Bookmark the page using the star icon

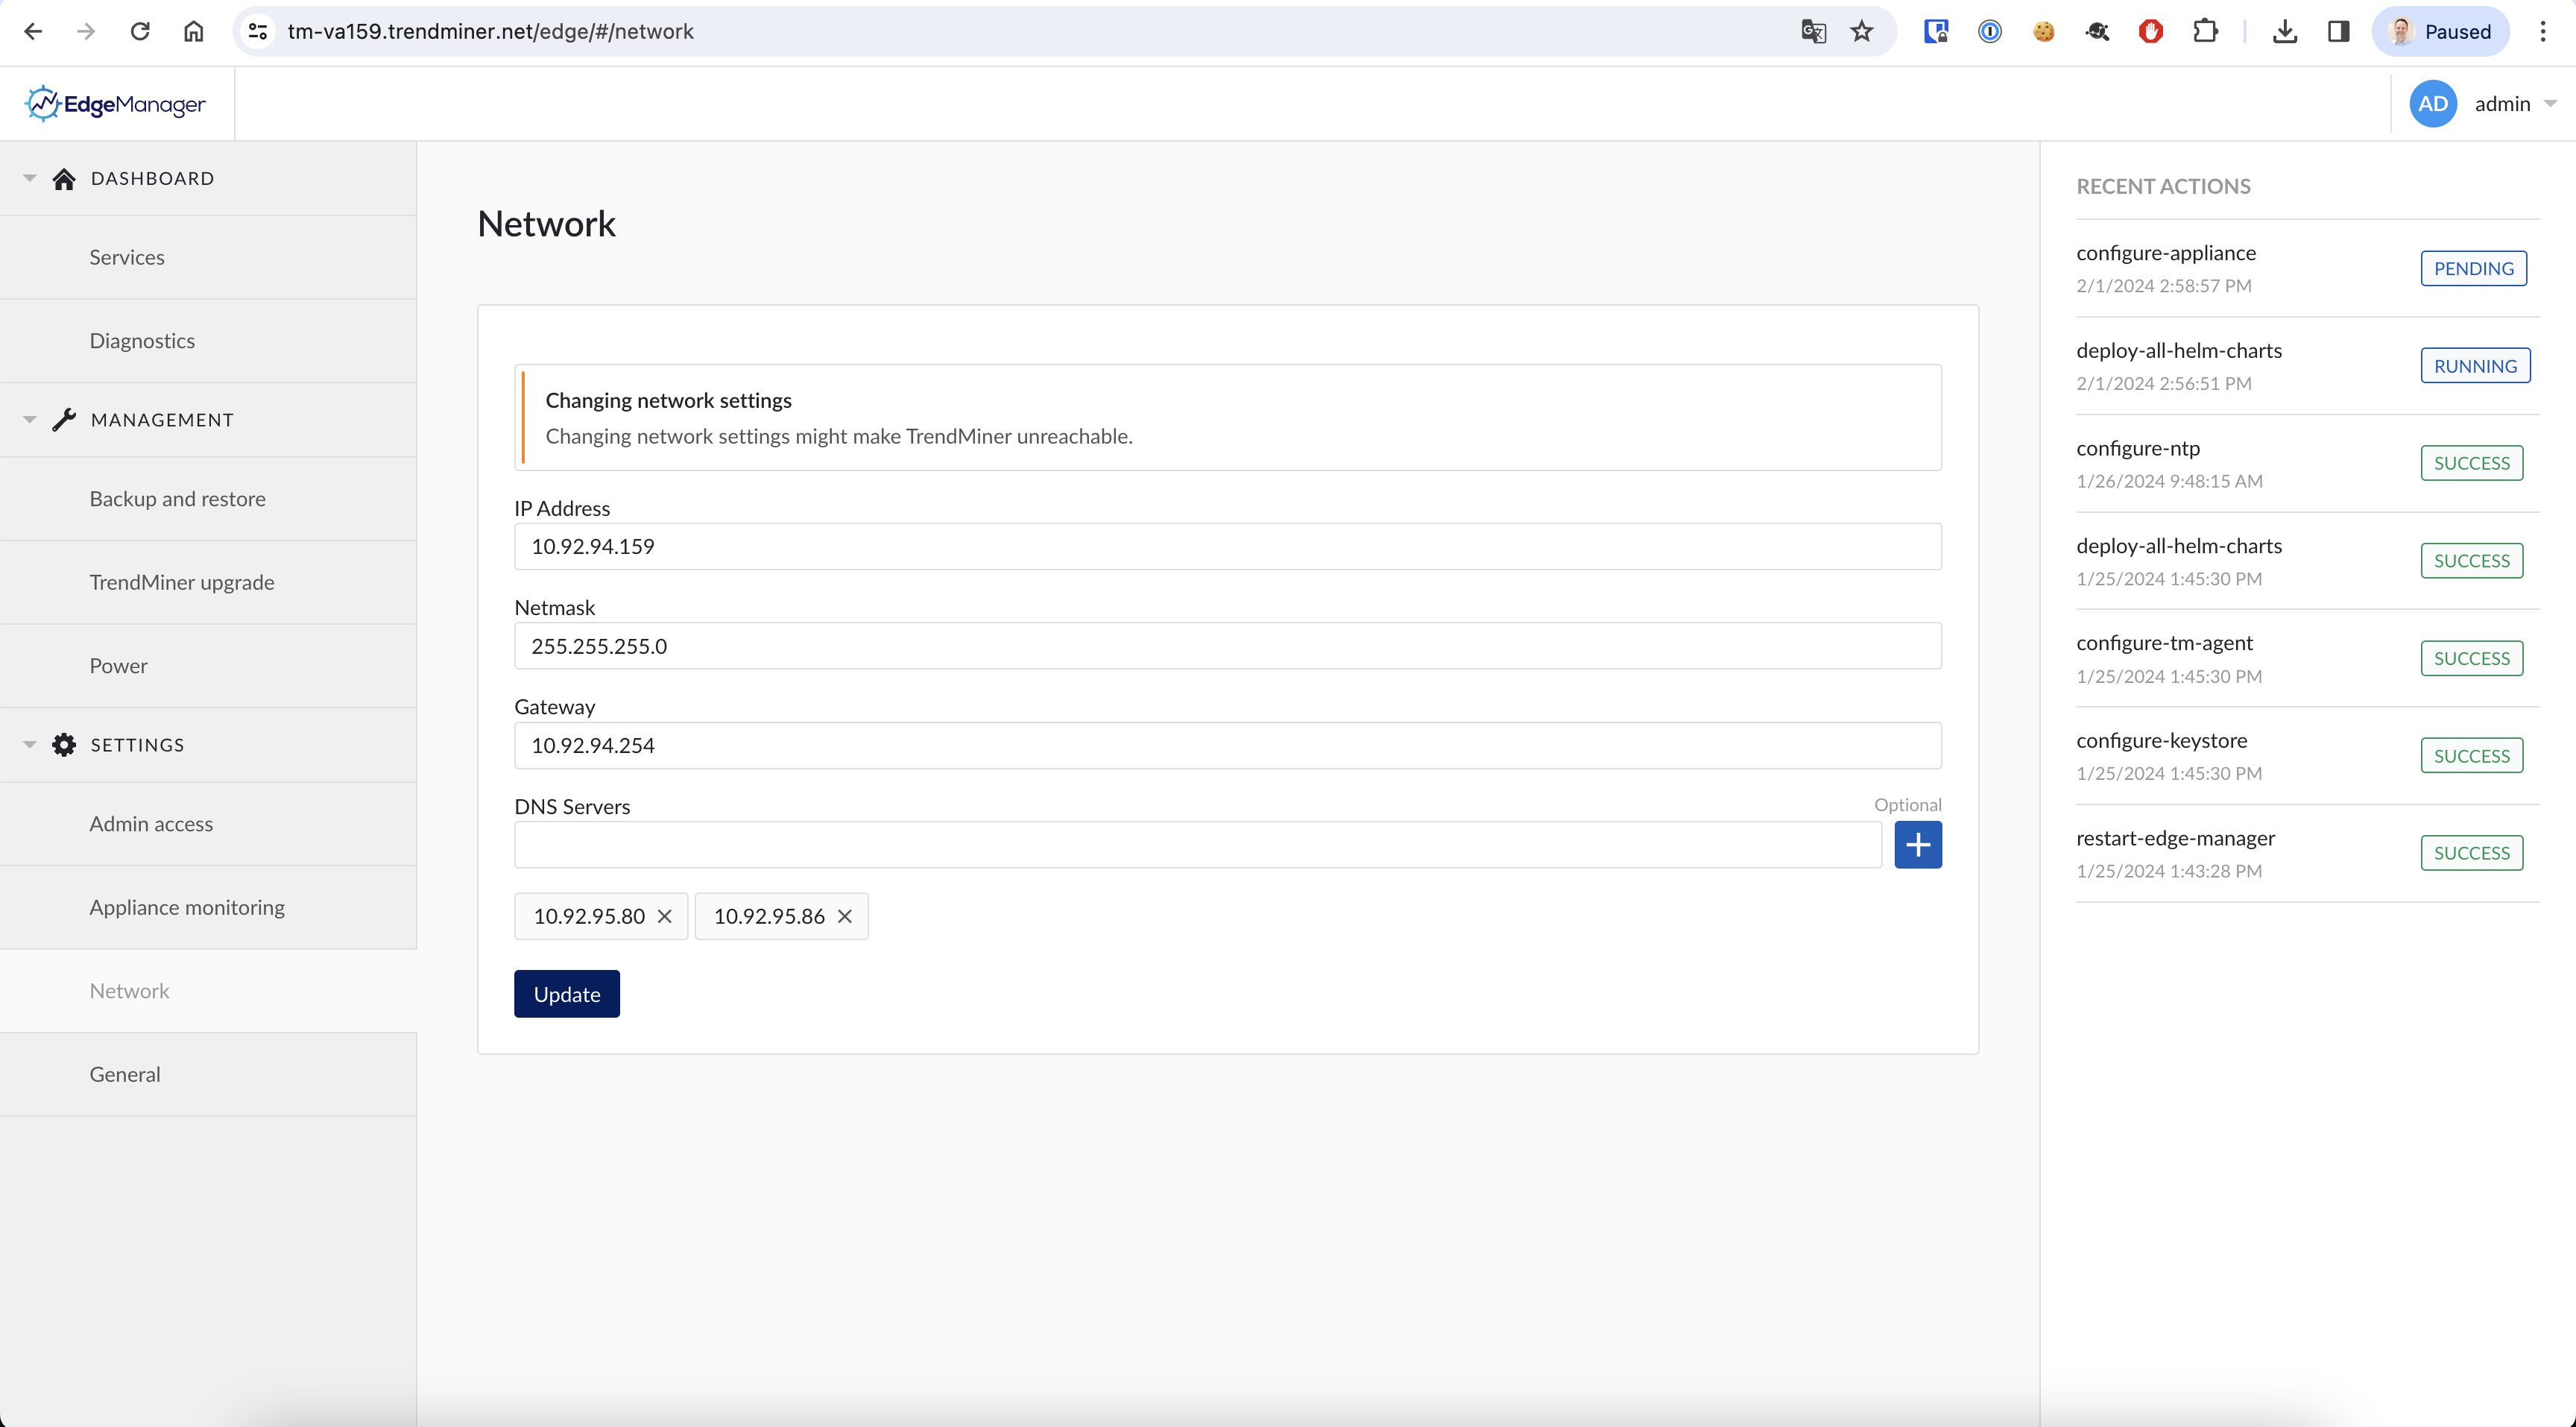coord(1862,31)
